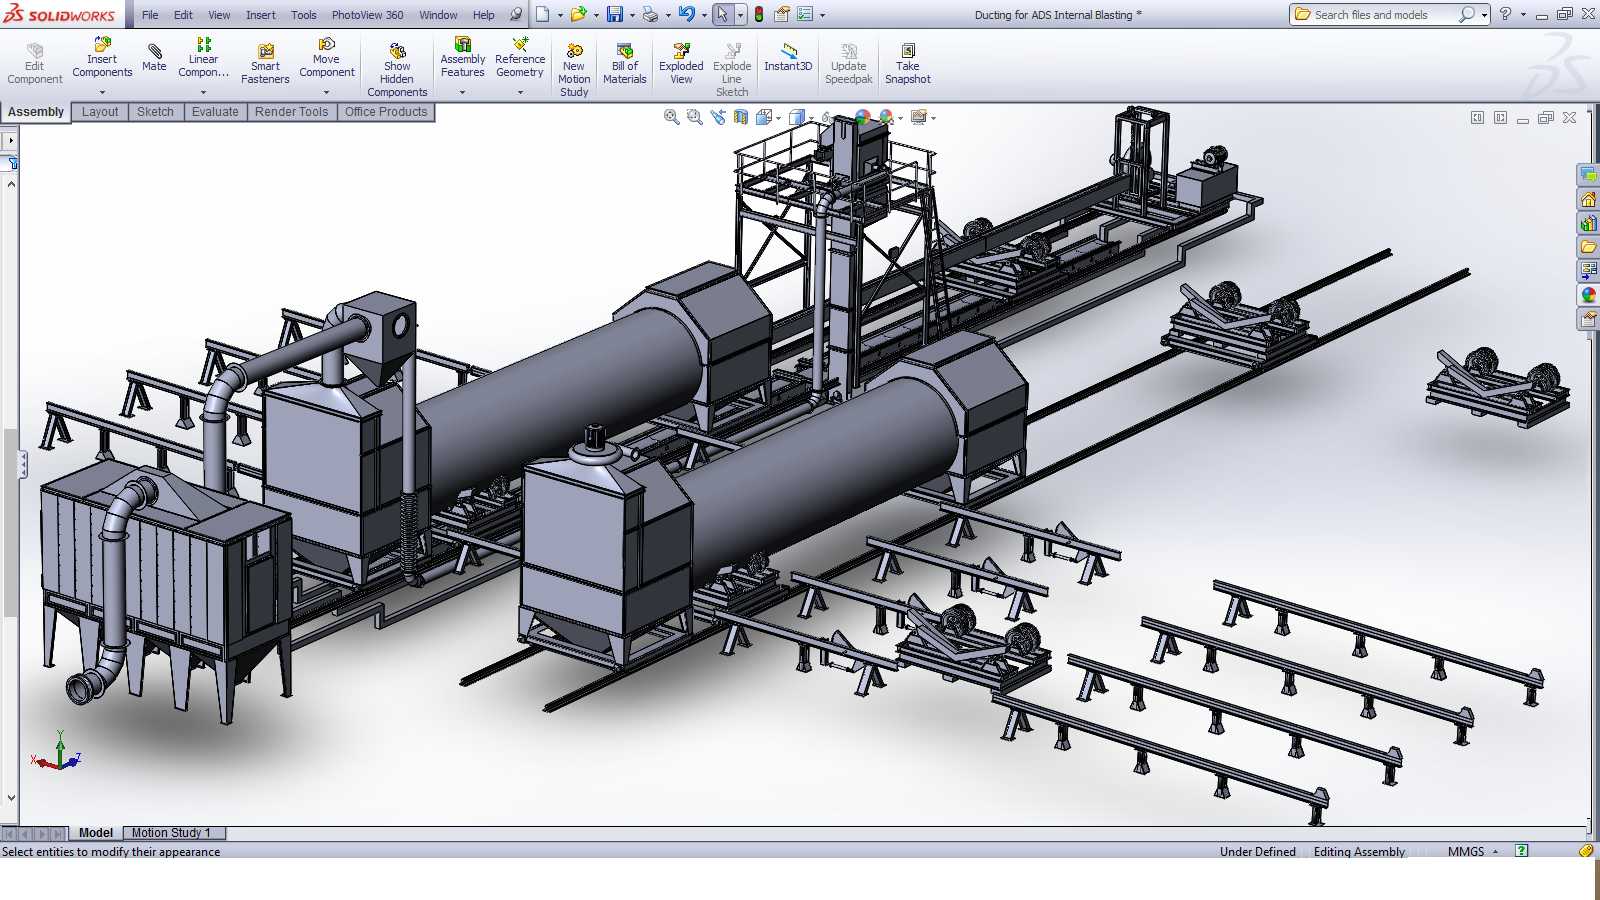Screen dimensions: 1600x900
Task: Open the Assembly Features tool
Action: pos(463,58)
